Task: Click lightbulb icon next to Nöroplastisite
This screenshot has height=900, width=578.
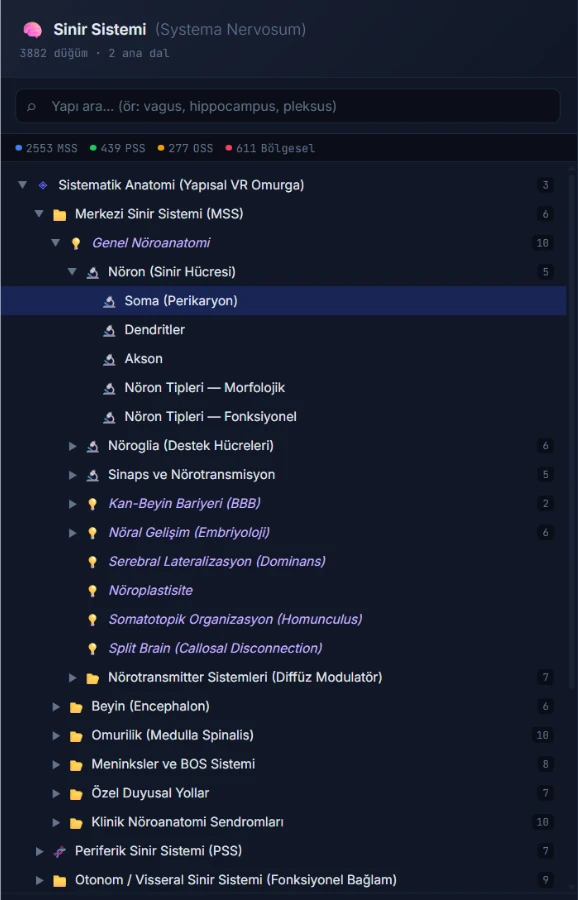Action: [92, 591]
